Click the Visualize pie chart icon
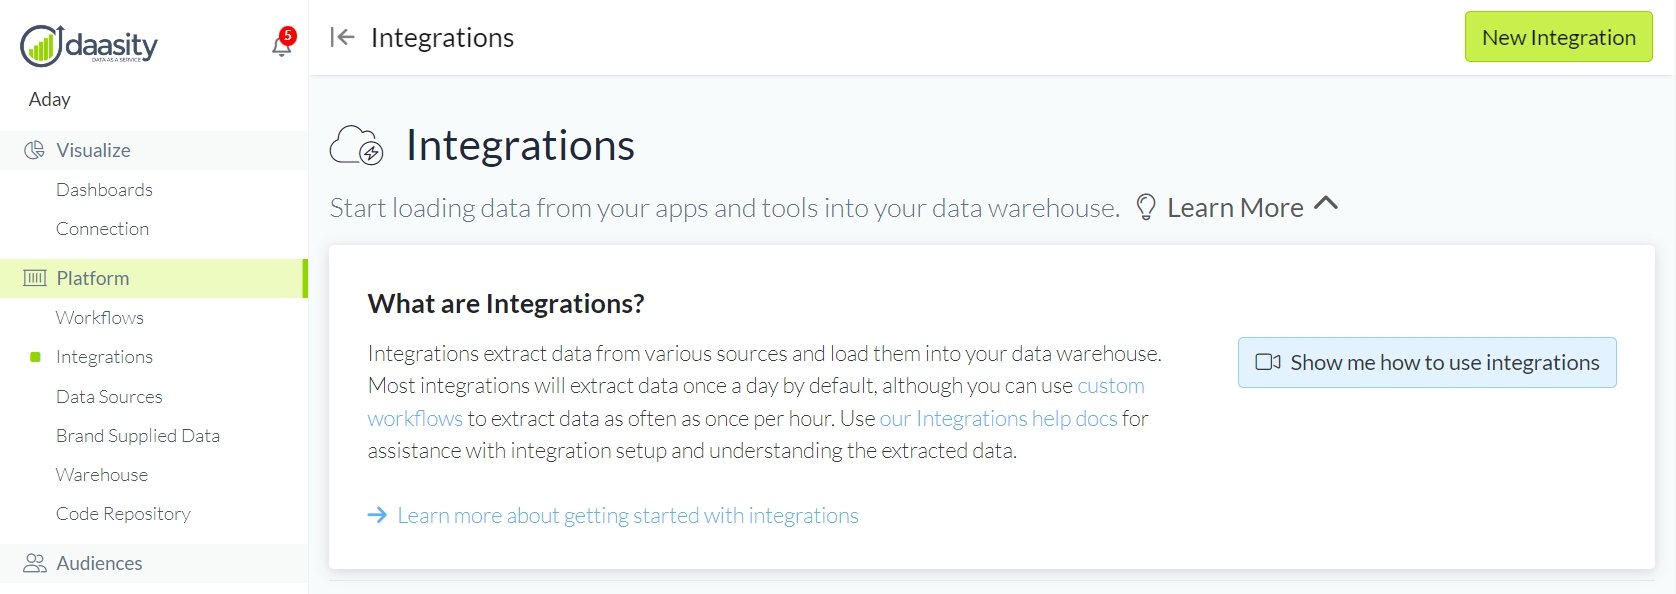 [35, 150]
